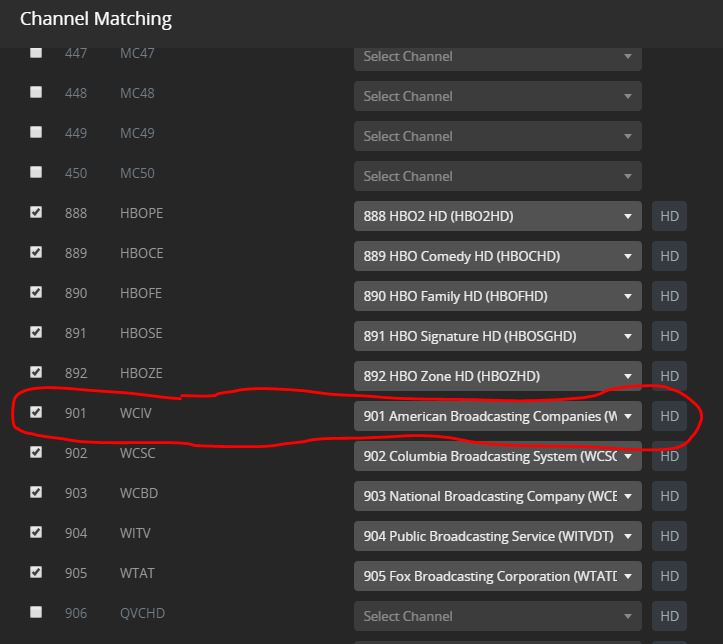Image resolution: width=723 pixels, height=644 pixels.
Task: Check the box for channel 447 MC47
Action: pos(36,52)
